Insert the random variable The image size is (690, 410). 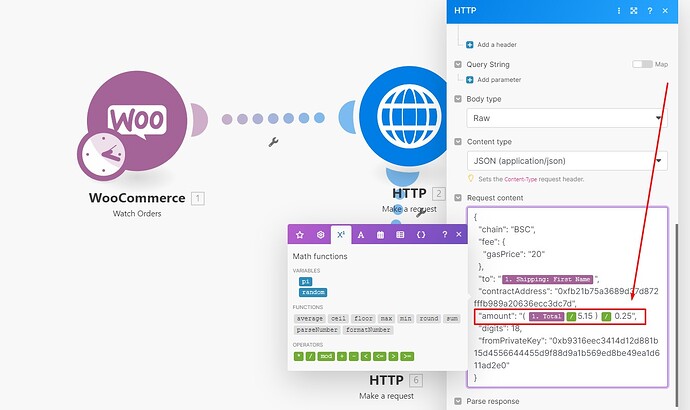(313, 292)
